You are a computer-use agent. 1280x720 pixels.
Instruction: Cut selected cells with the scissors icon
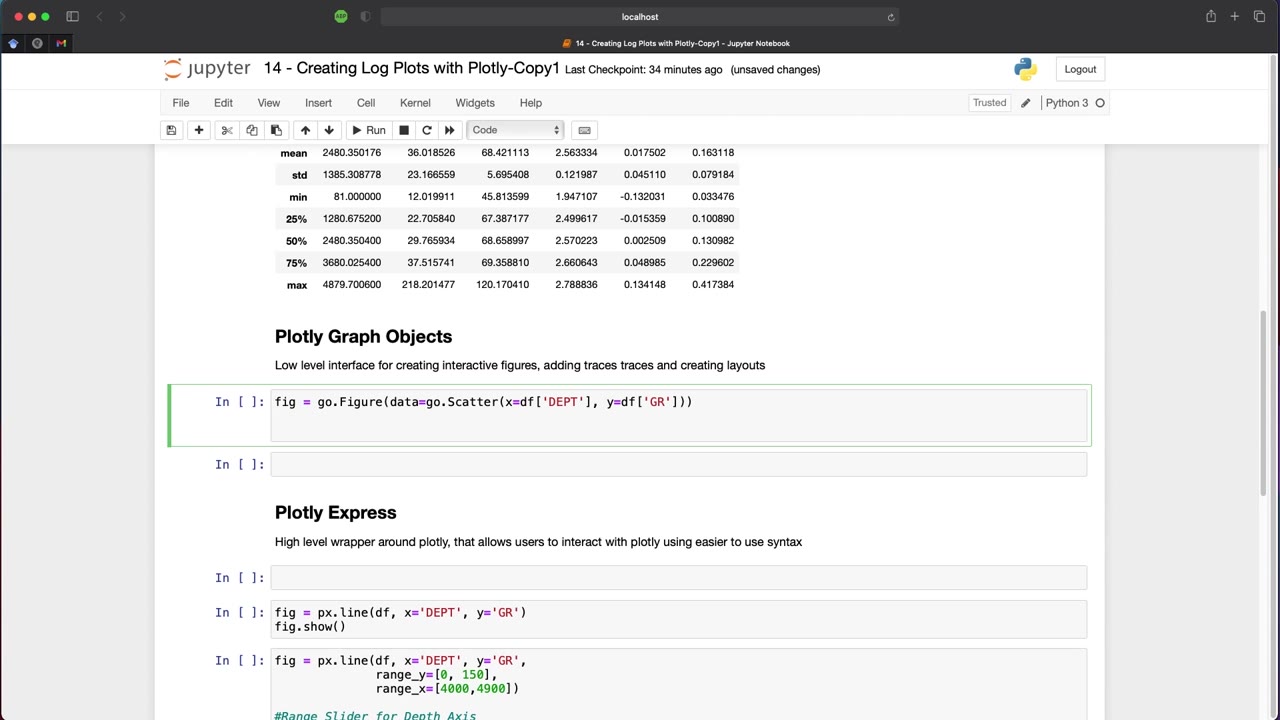click(227, 130)
